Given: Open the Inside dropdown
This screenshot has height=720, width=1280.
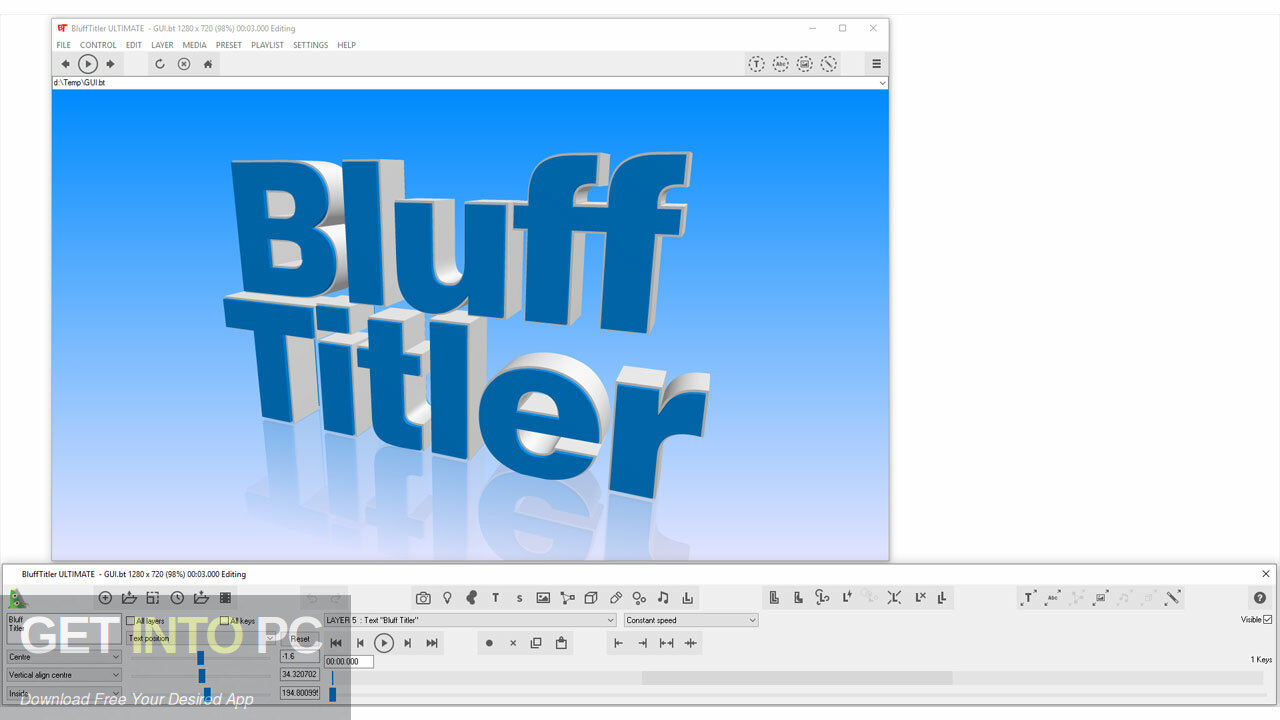Looking at the screenshot, I should (64, 693).
